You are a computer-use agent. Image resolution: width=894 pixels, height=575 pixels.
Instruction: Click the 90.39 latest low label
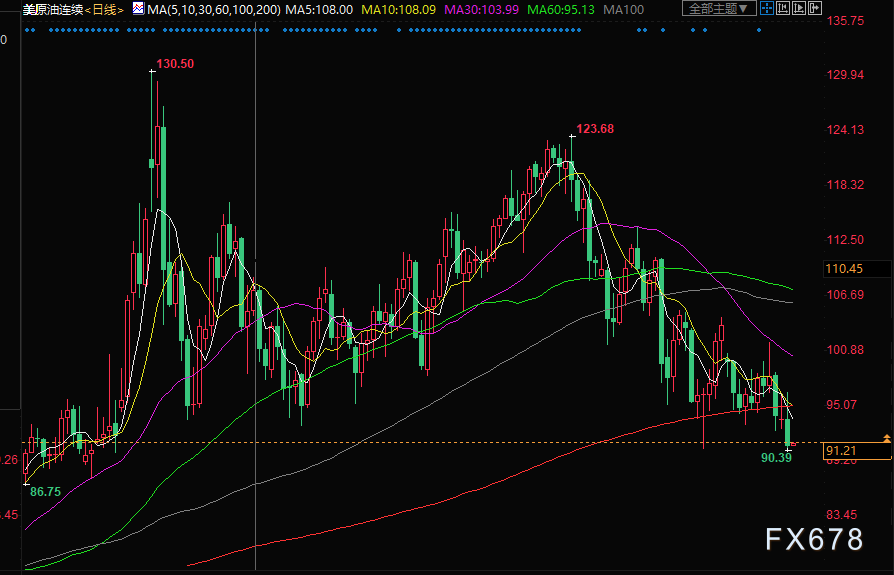(x=777, y=458)
